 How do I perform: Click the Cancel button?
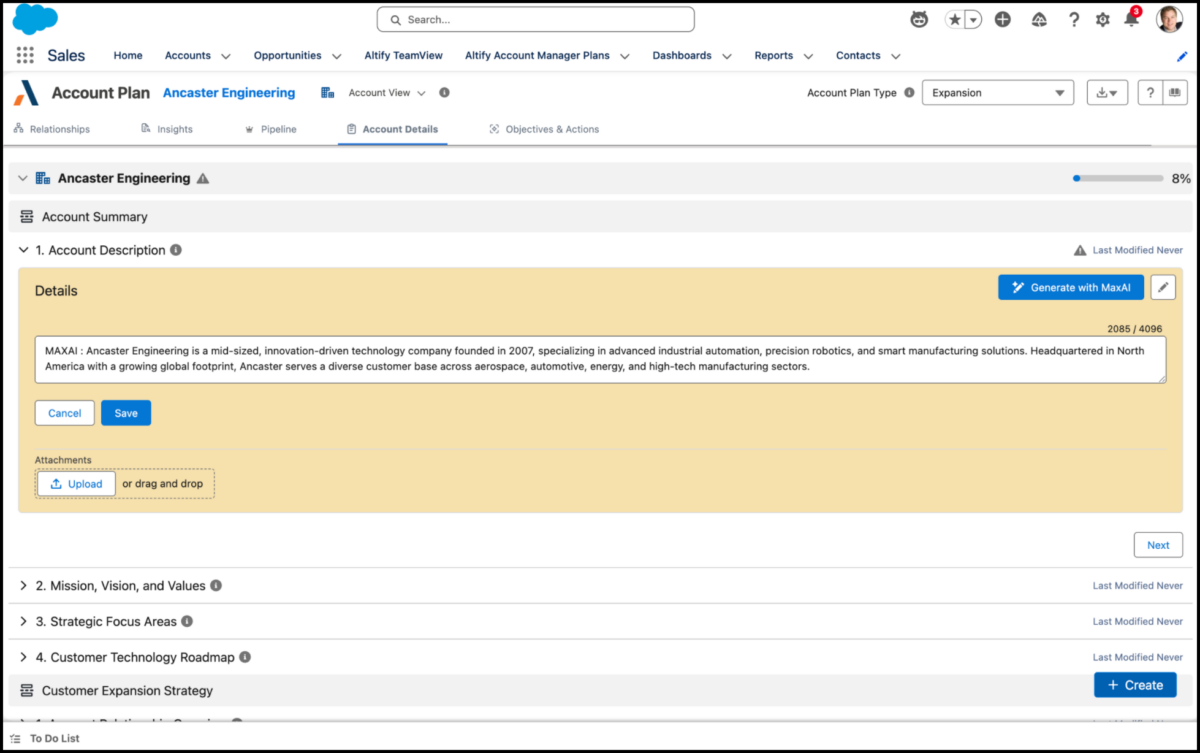(65, 413)
